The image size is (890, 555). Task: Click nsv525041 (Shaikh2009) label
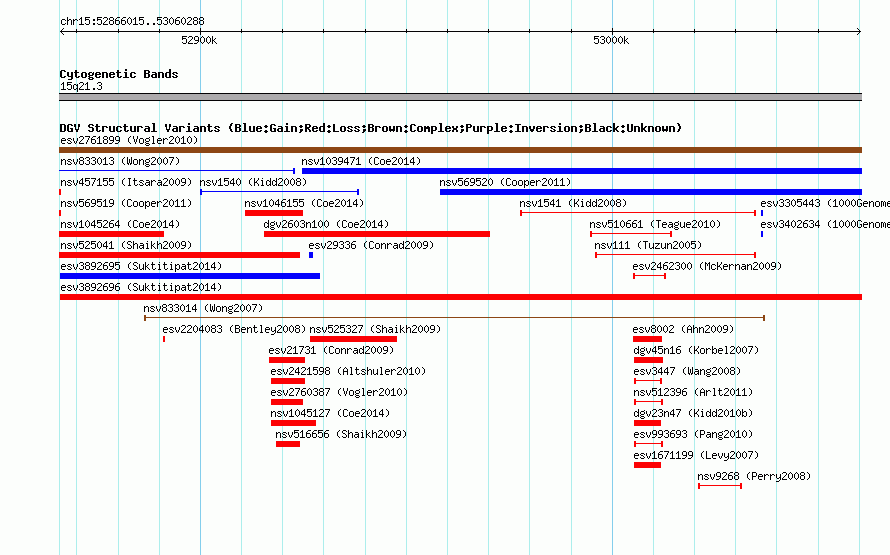pos(126,245)
